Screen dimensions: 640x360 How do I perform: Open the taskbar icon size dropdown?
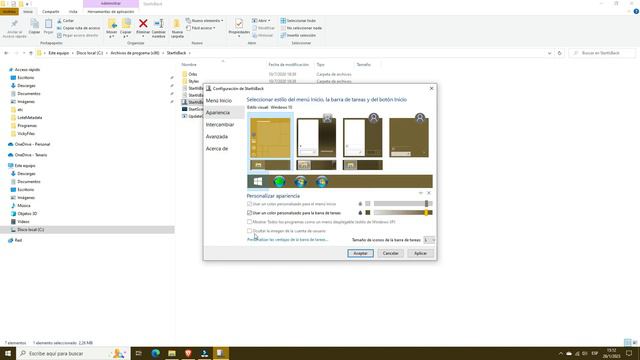(x=429, y=240)
